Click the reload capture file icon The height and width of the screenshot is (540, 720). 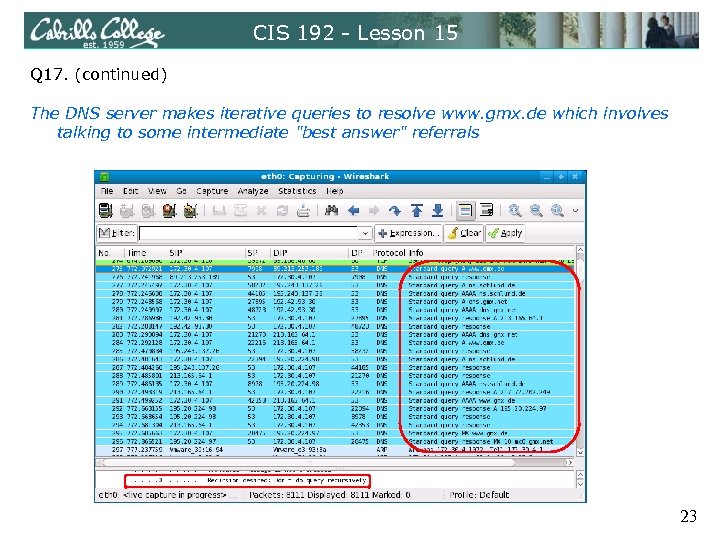[282, 211]
